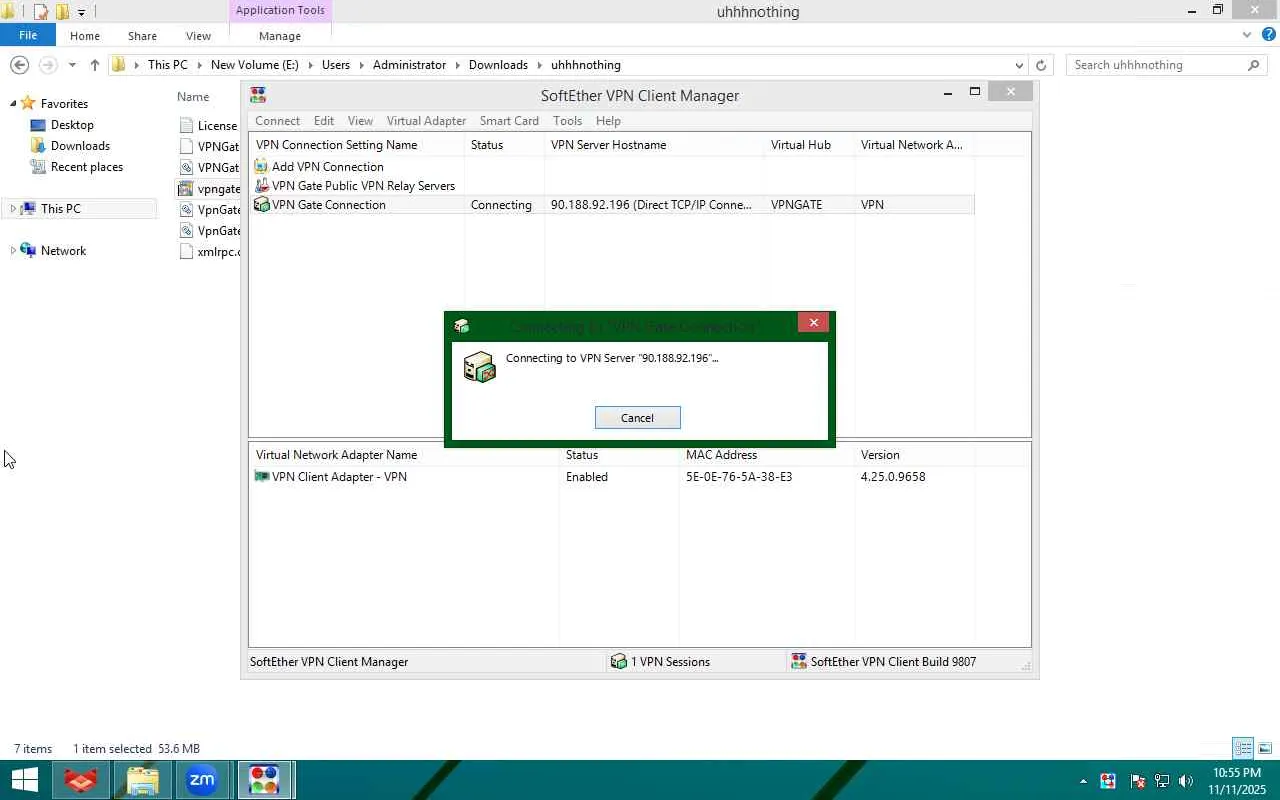
Task: Open the Smart Card menu
Action: pos(509,121)
